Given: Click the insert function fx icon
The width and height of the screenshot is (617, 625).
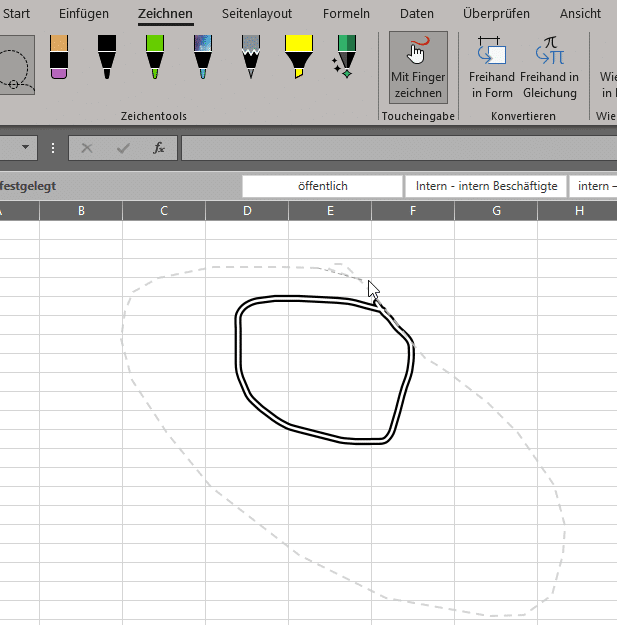Looking at the screenshot, I should (x=158, y=148).
